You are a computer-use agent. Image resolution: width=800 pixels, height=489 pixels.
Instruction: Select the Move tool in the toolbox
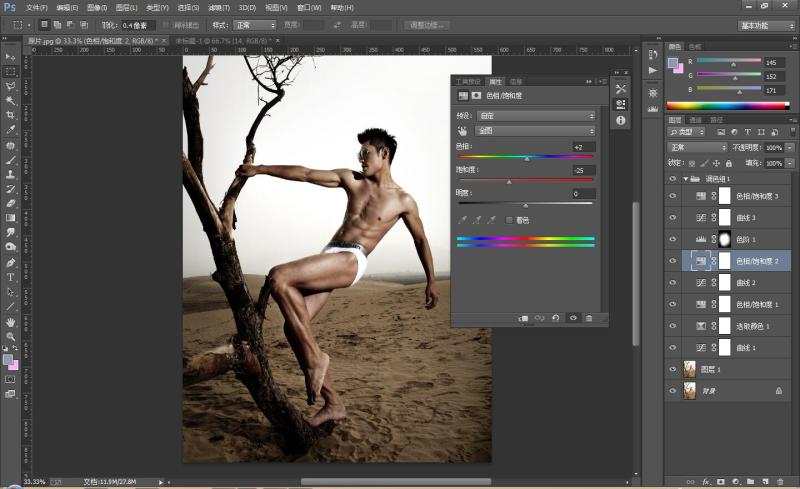point(10,56)
